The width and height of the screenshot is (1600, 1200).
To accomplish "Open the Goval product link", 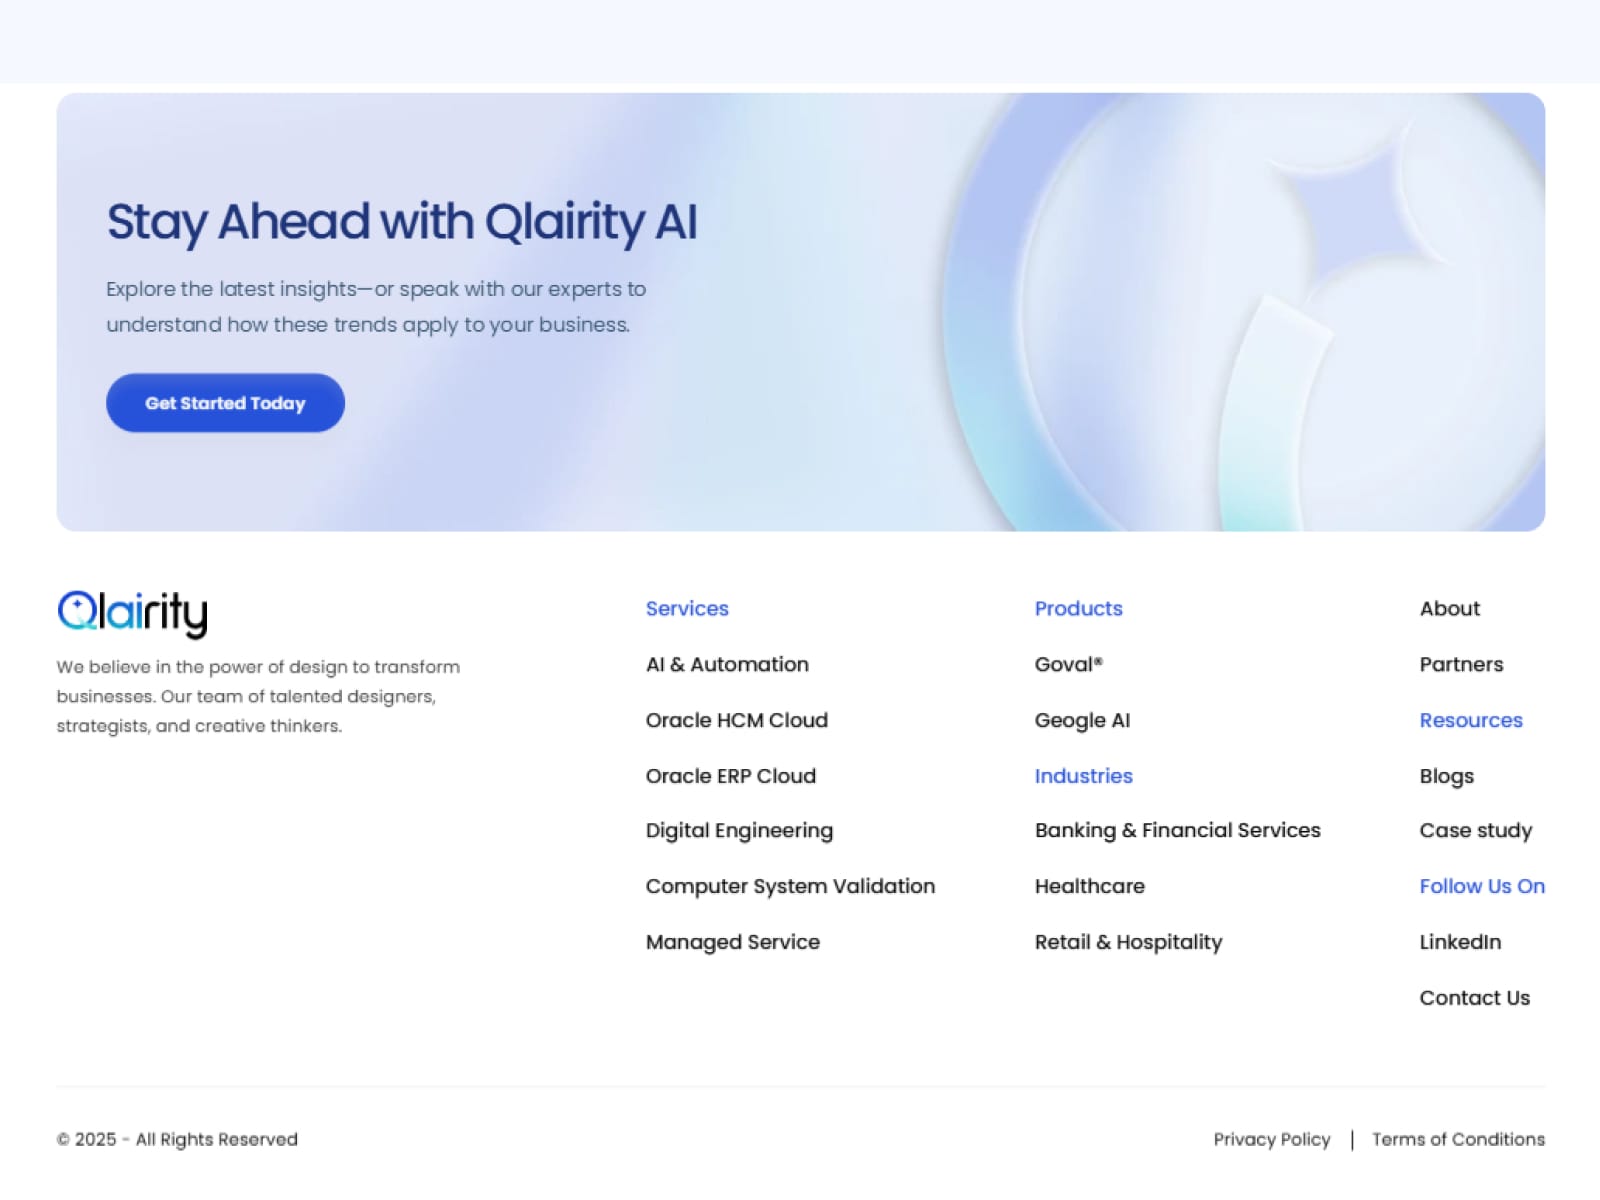I will [1069, 664].
